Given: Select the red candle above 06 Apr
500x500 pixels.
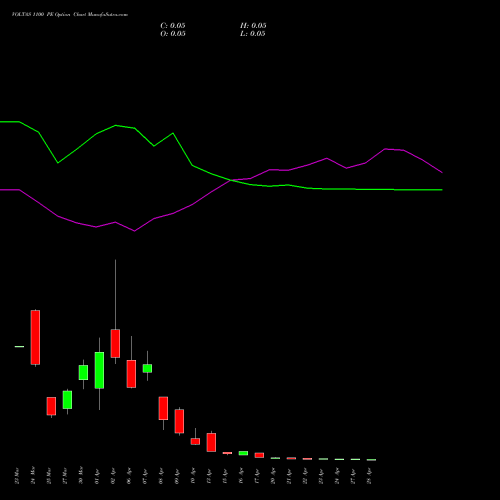Looking at the screenshot, I should coord(131,374).
